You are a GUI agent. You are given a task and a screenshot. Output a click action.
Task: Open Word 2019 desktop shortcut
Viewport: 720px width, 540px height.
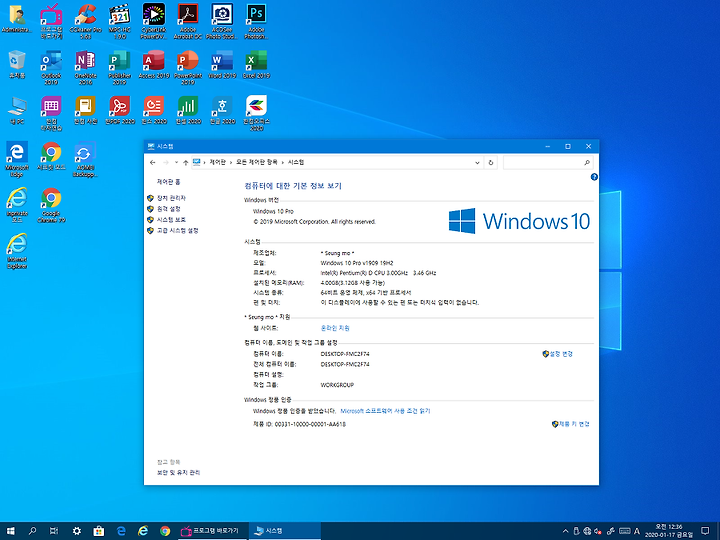(x=222, y=64)
